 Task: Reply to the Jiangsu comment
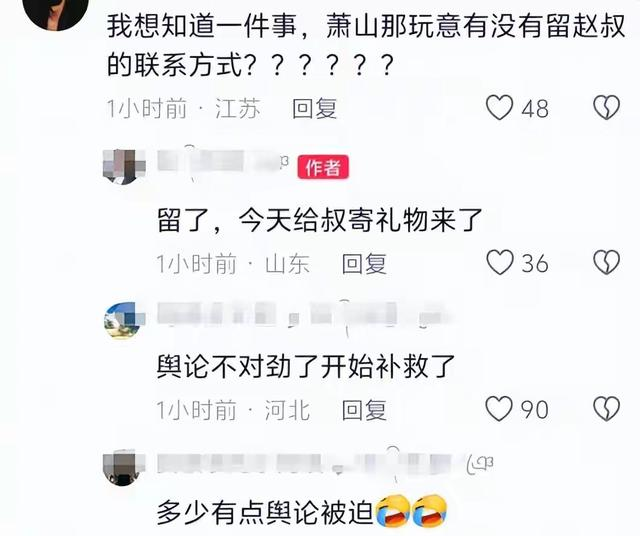click(x=314, y=109)
